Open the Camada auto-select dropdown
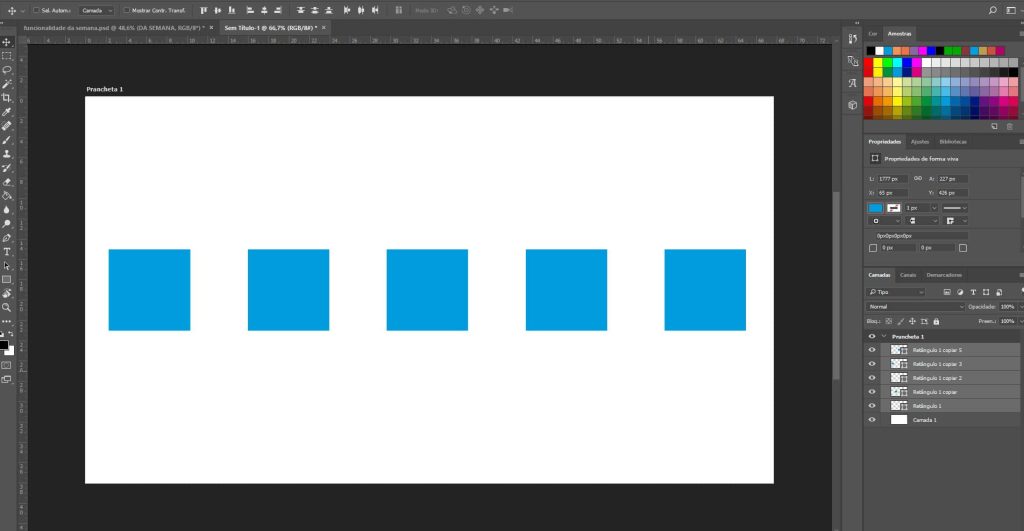1024x531 pixels. [x=97, y=10]
